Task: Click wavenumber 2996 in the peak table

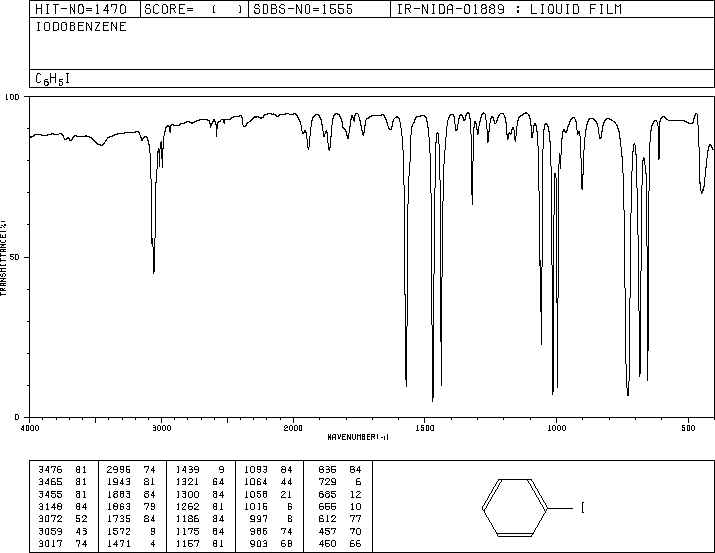Action: pyautogui.click(x=119, y=470)
